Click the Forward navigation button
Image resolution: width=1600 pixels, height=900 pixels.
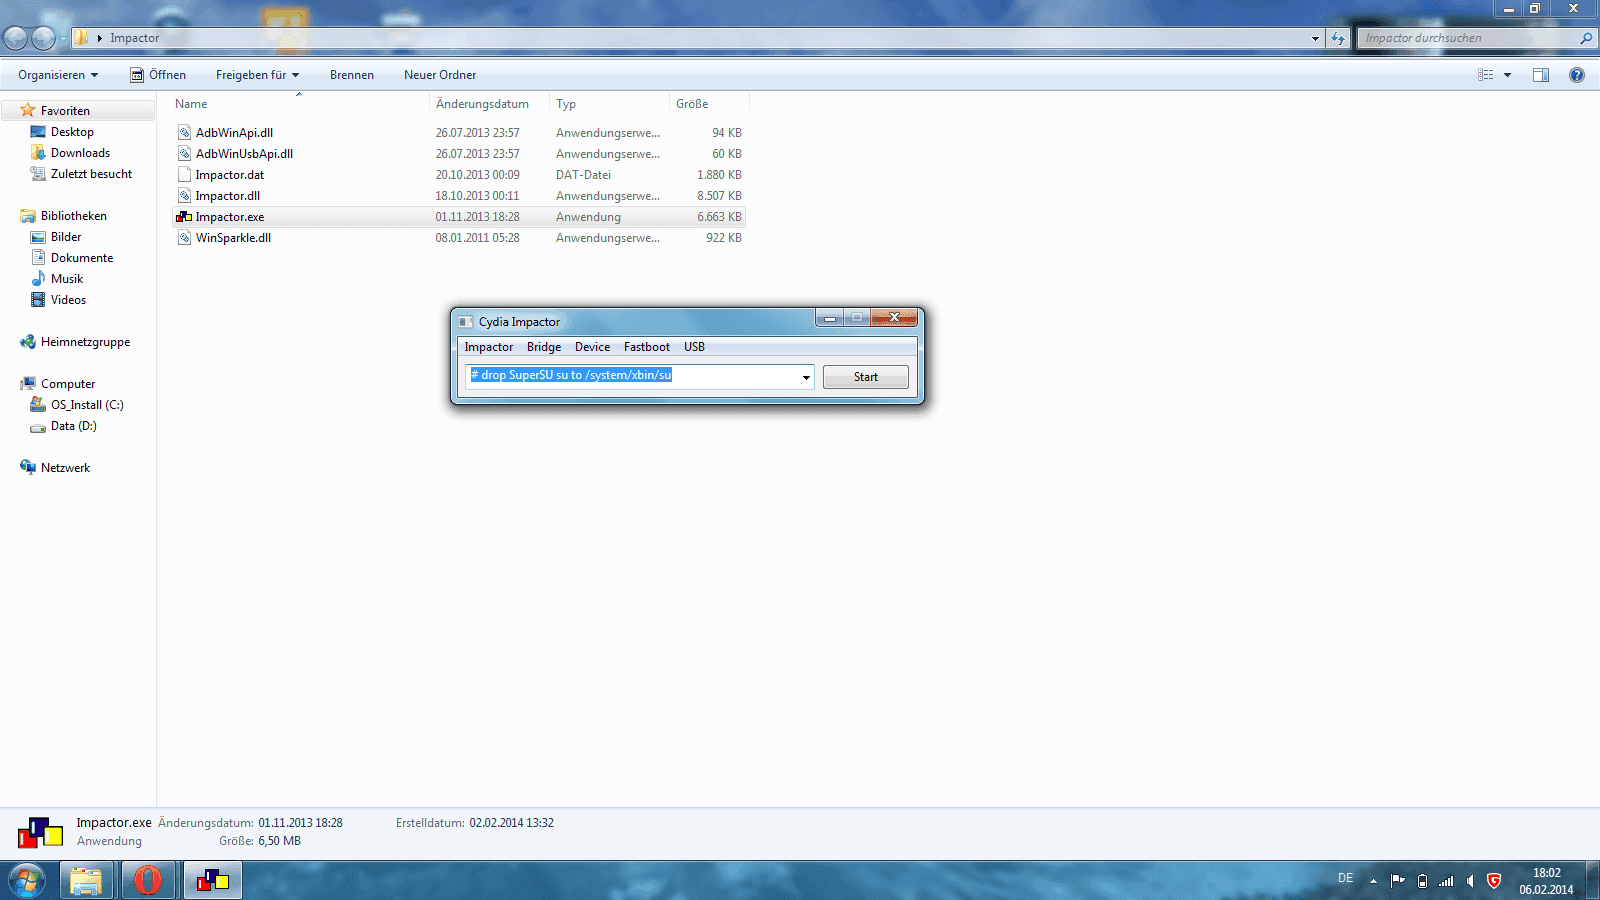coord(44,38)
